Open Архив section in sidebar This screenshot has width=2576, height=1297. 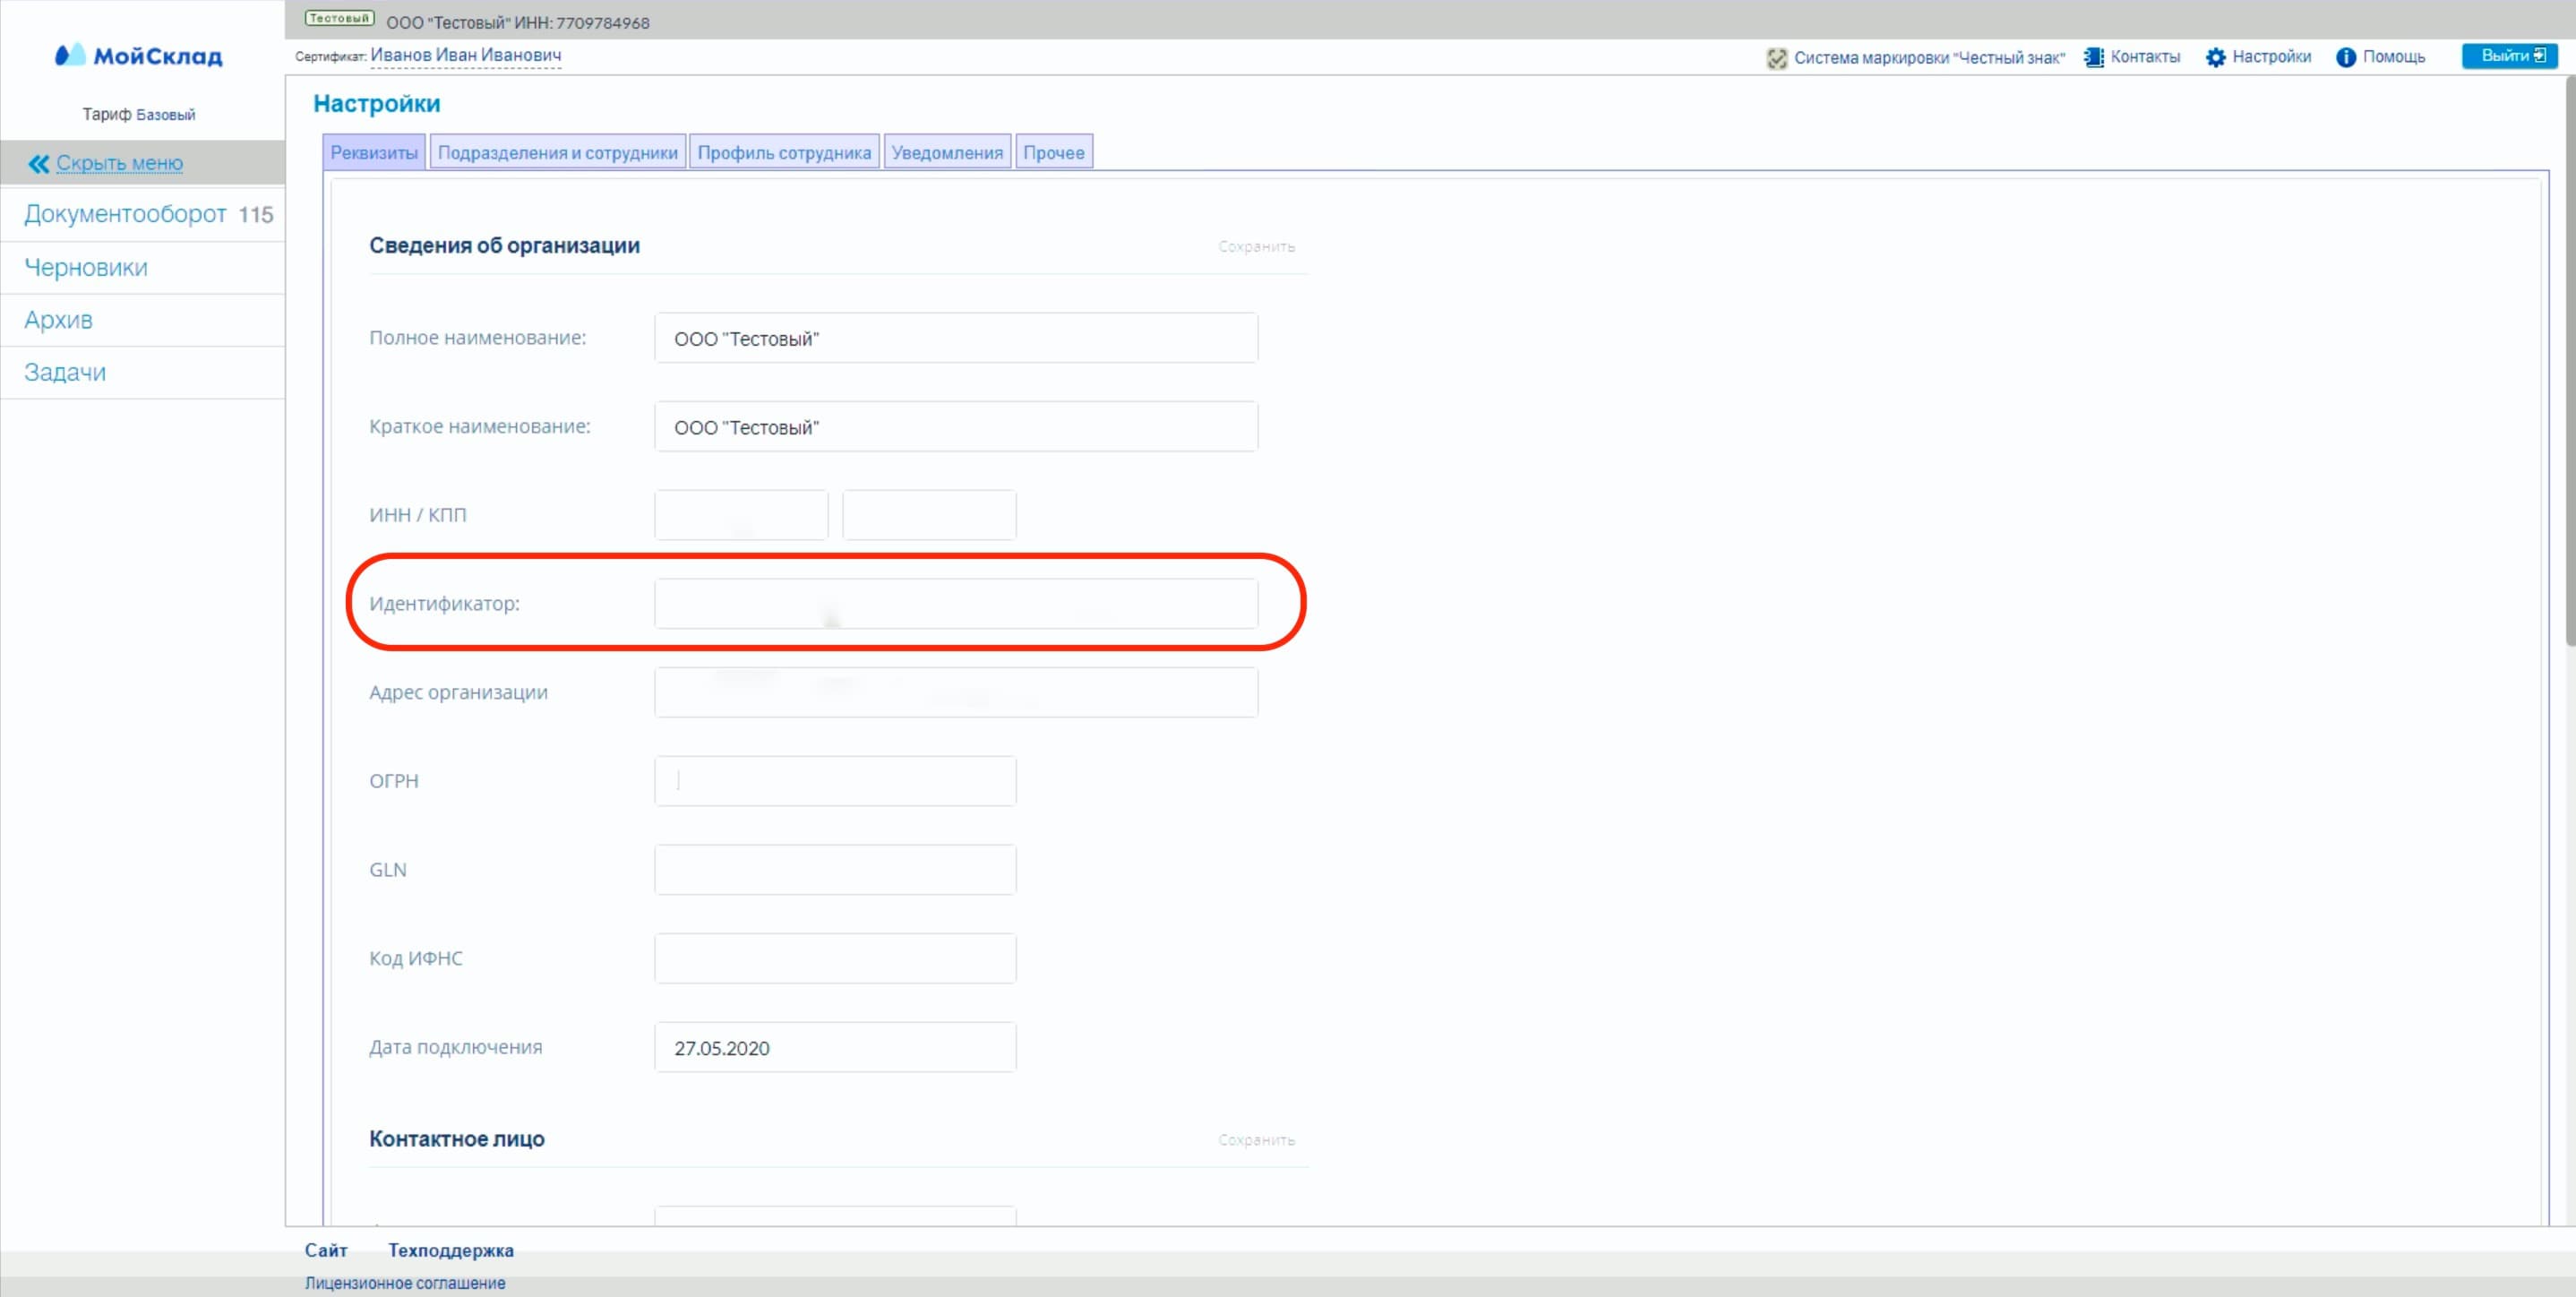point(58,320)
